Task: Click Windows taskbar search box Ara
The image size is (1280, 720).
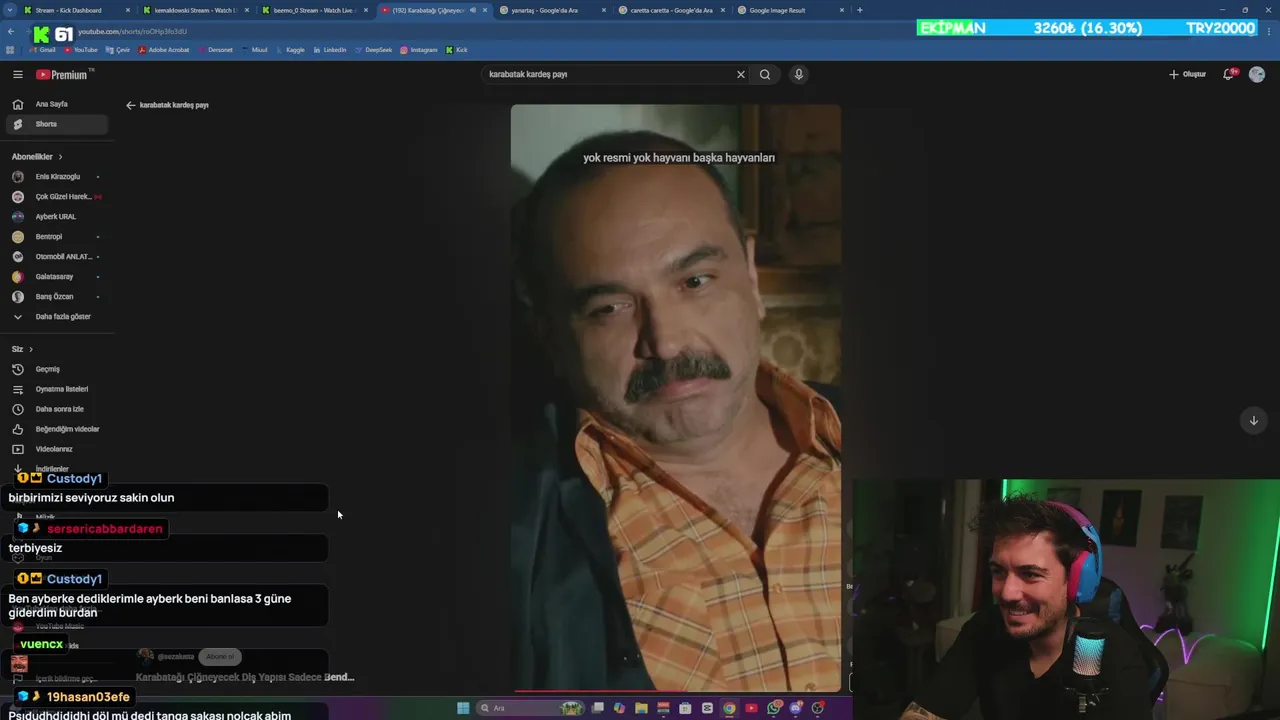Action: pyautogui.click(x=531, y=708)
